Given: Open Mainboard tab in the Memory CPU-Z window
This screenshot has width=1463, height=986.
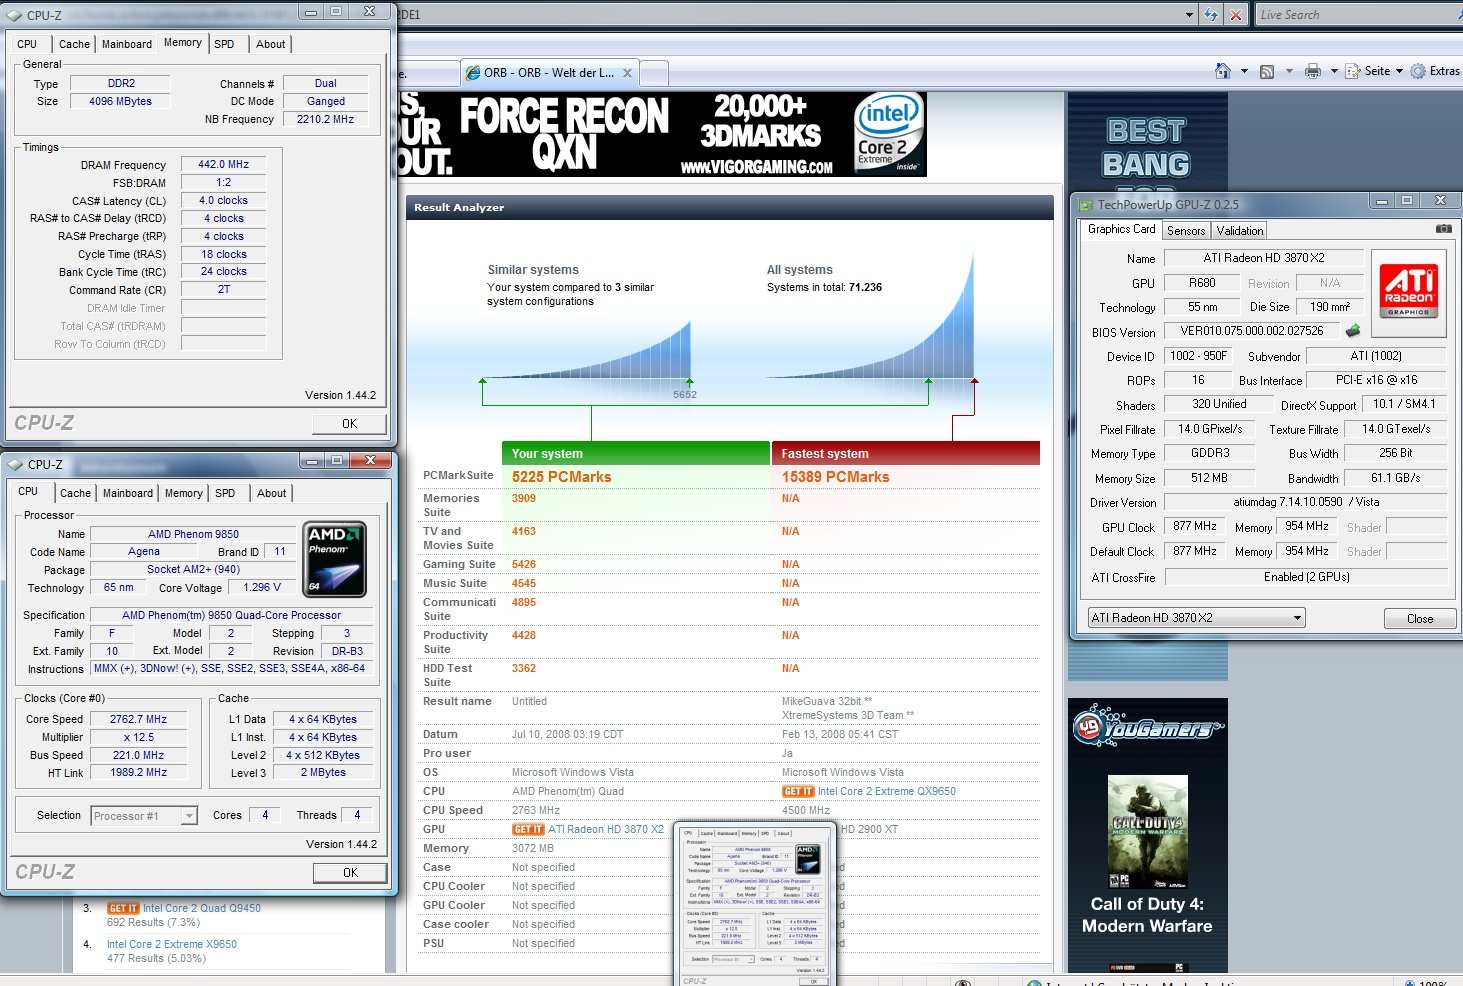Looking at the screenshot, I should tap(127, 44).
